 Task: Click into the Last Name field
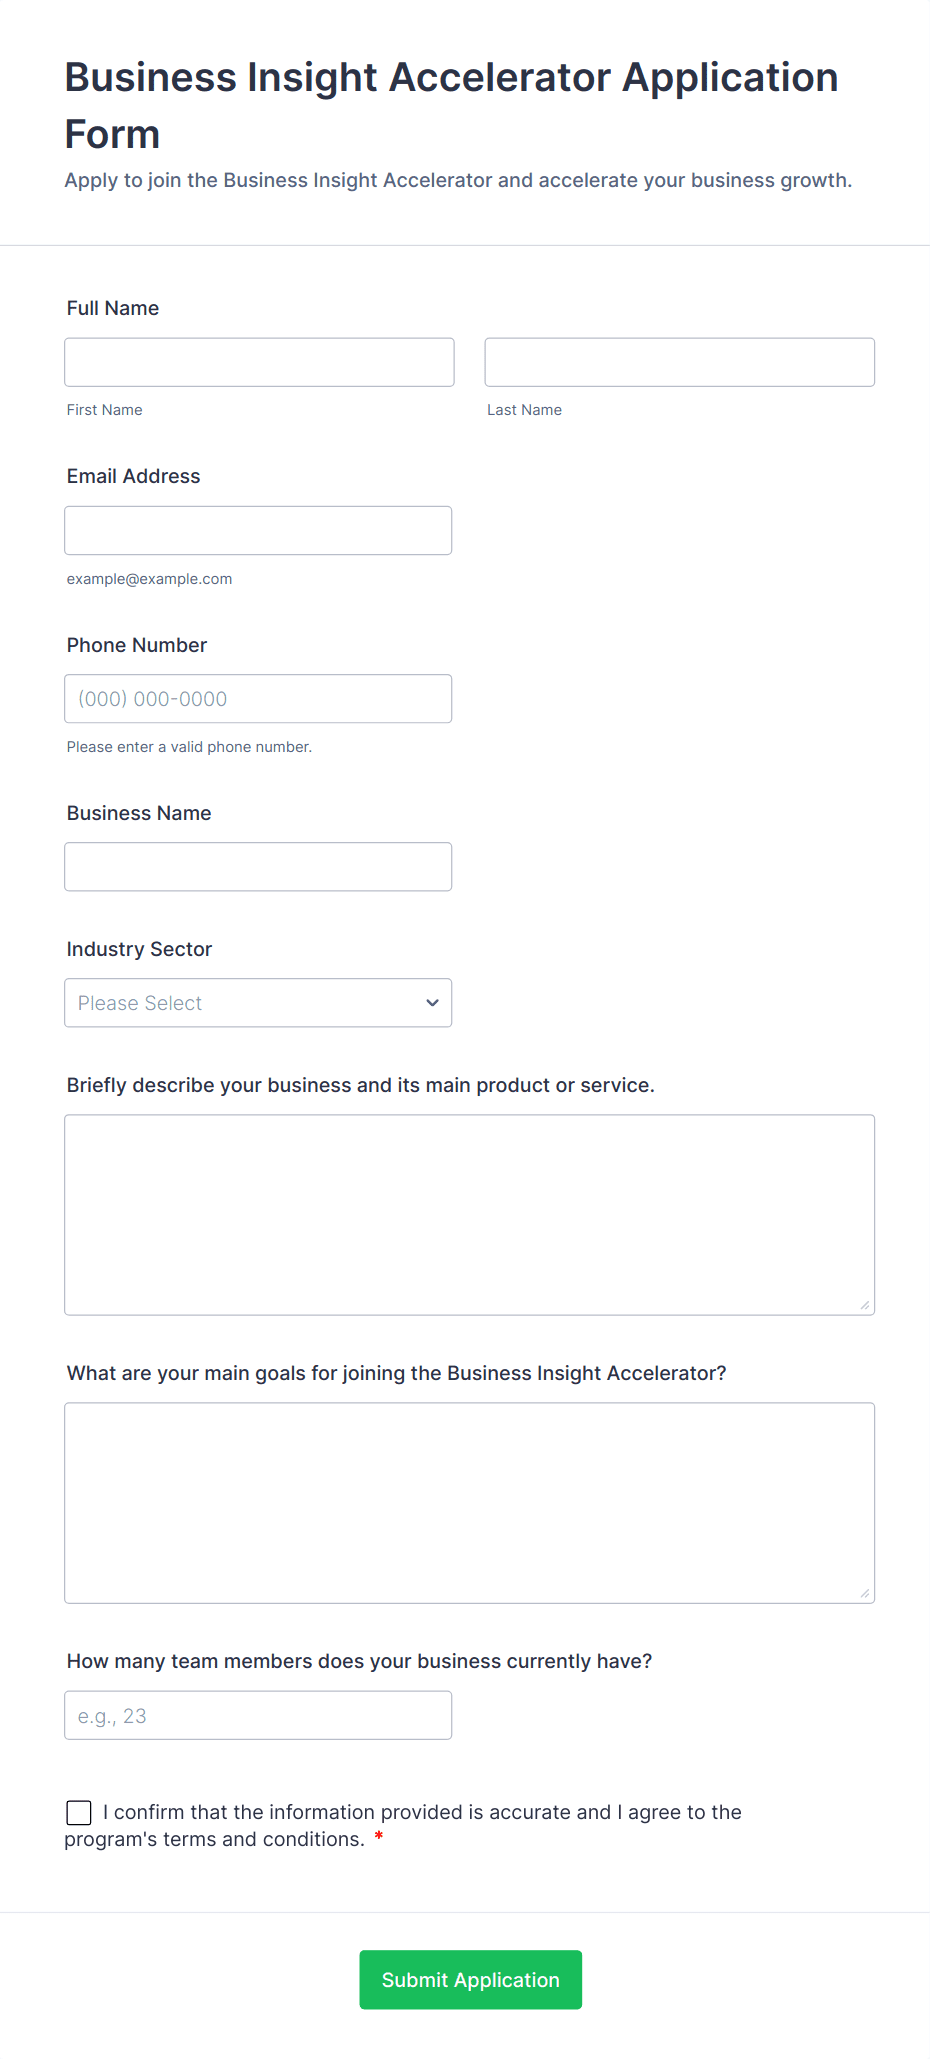pyautogui.click(x=679, y=362)
